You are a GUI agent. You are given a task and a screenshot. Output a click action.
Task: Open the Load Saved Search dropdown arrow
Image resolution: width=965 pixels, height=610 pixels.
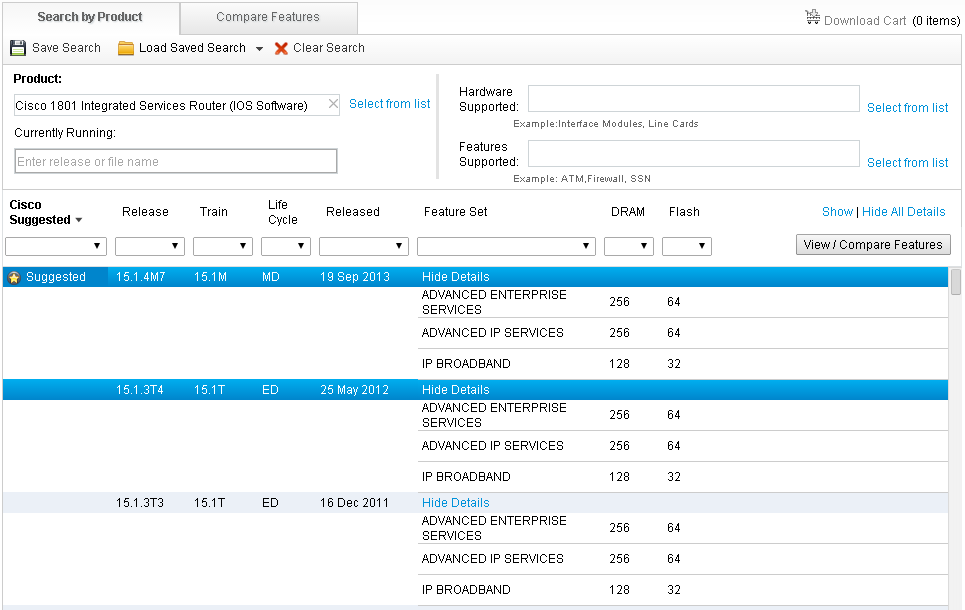point(259,49)
